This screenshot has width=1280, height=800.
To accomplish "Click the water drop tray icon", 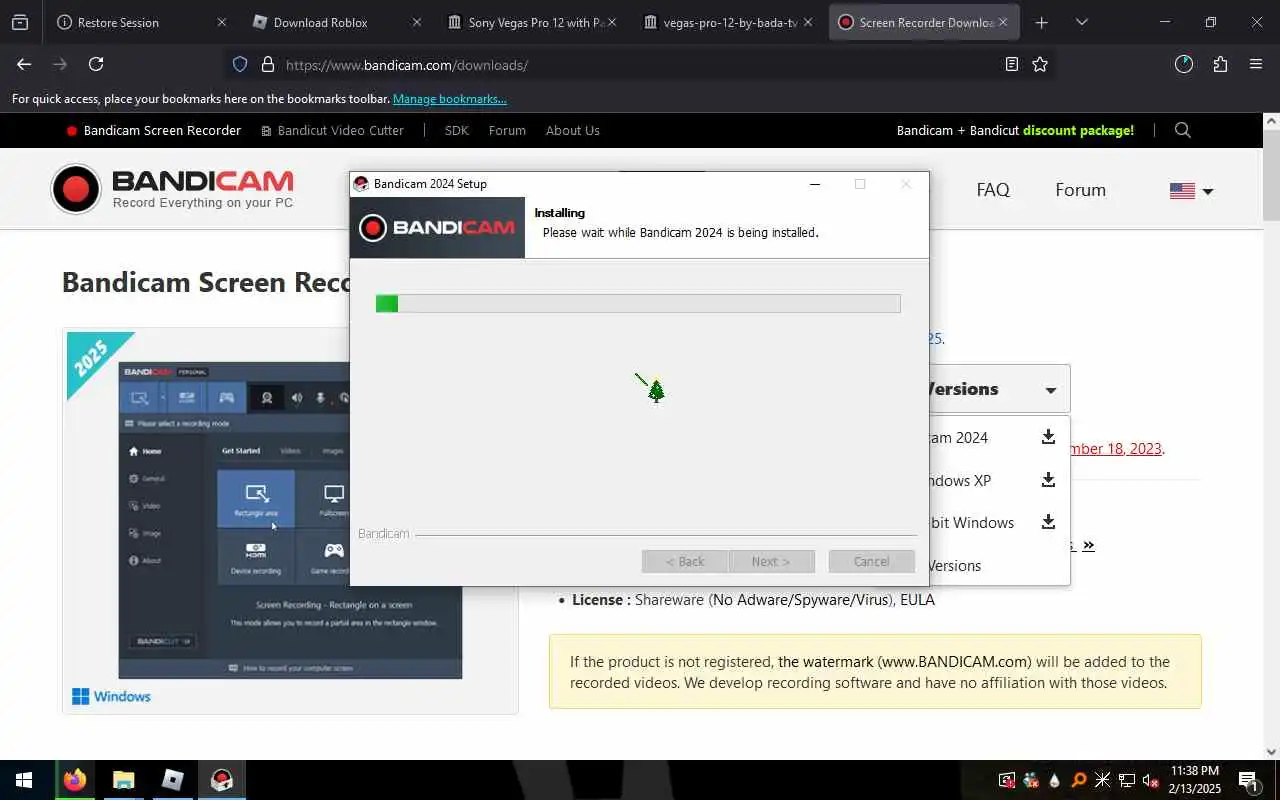I will (x=1054, y=780).
